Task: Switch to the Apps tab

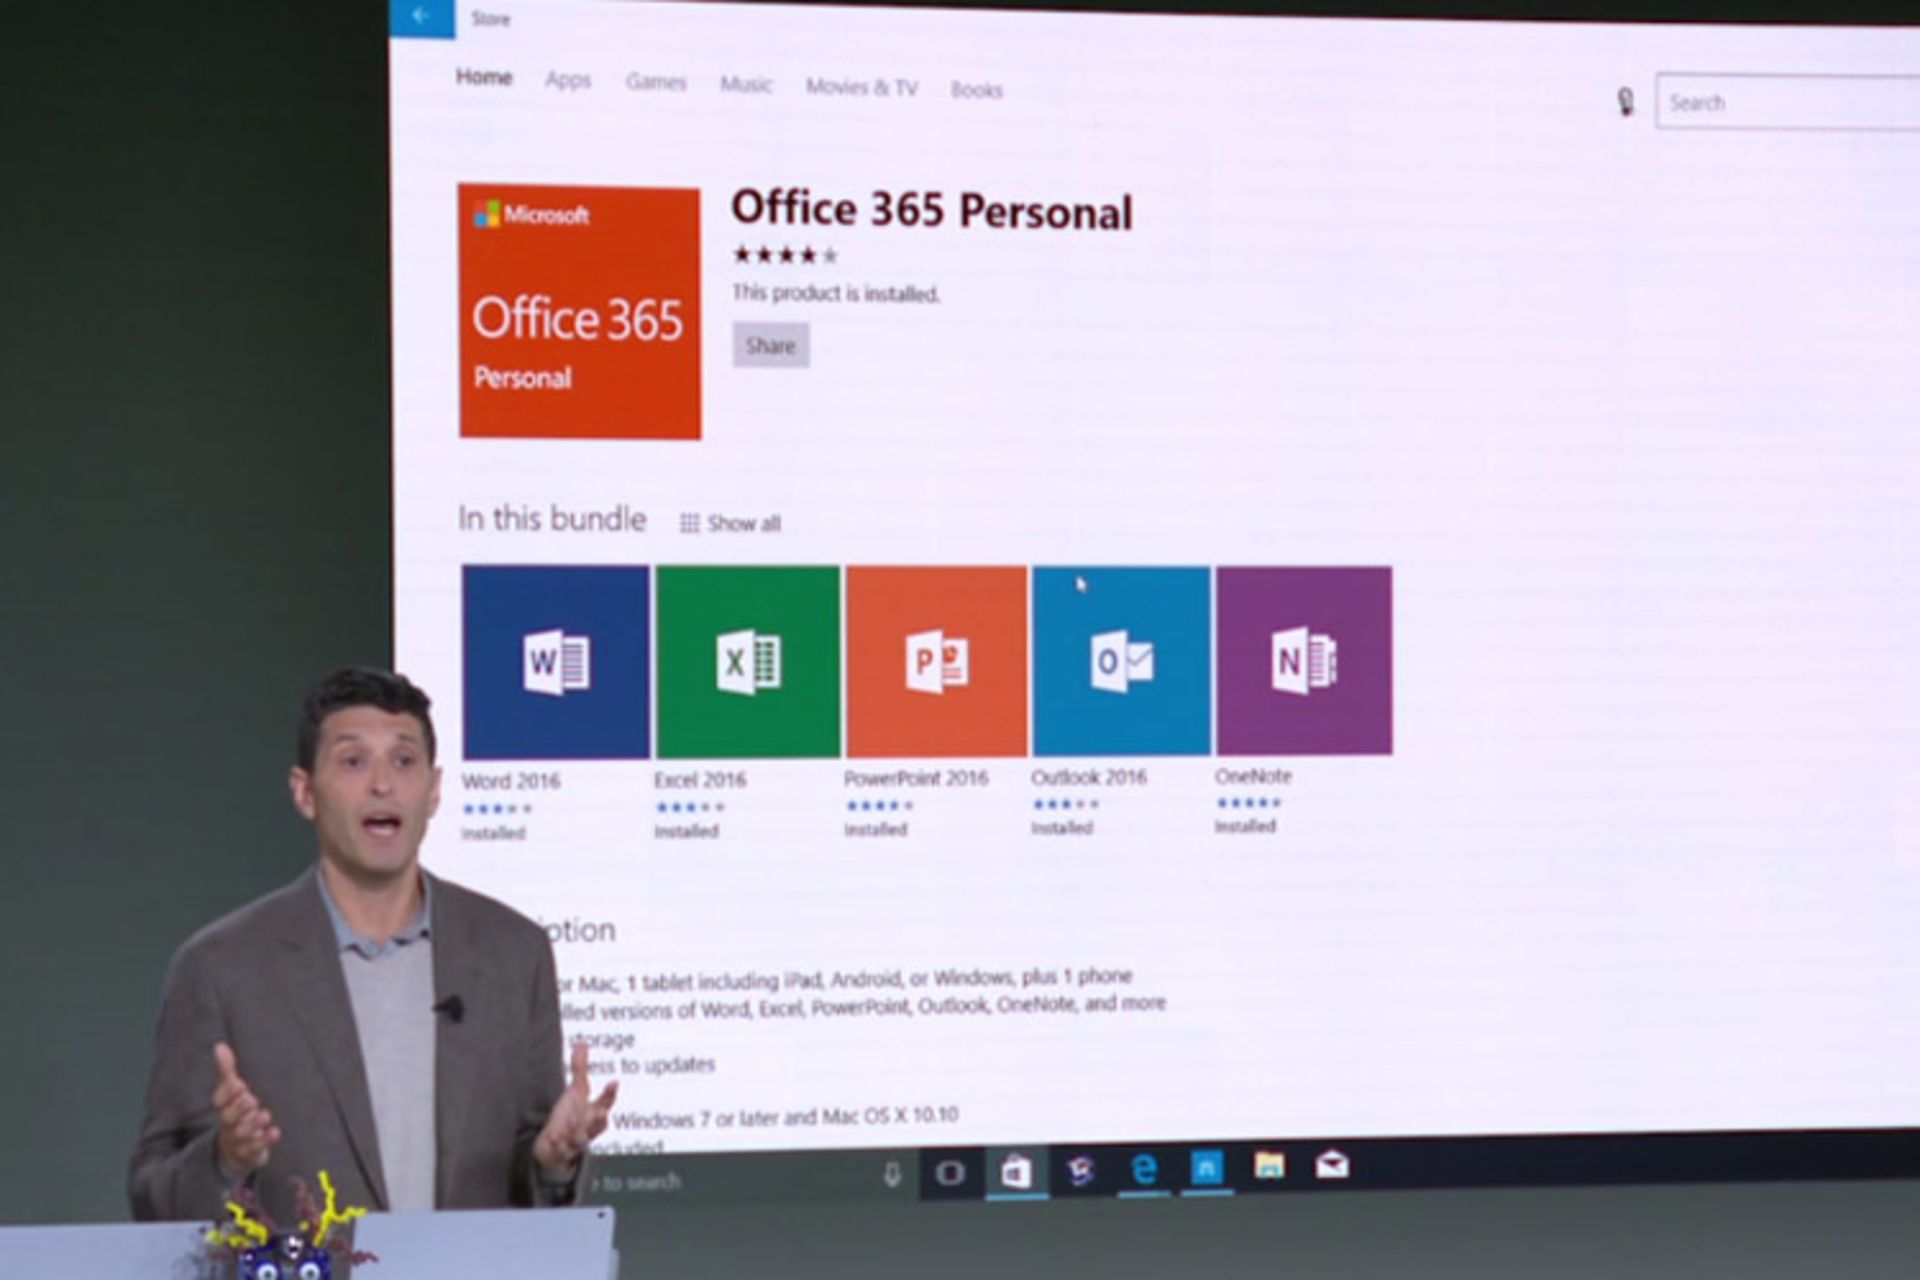Action: coord(567,80)
